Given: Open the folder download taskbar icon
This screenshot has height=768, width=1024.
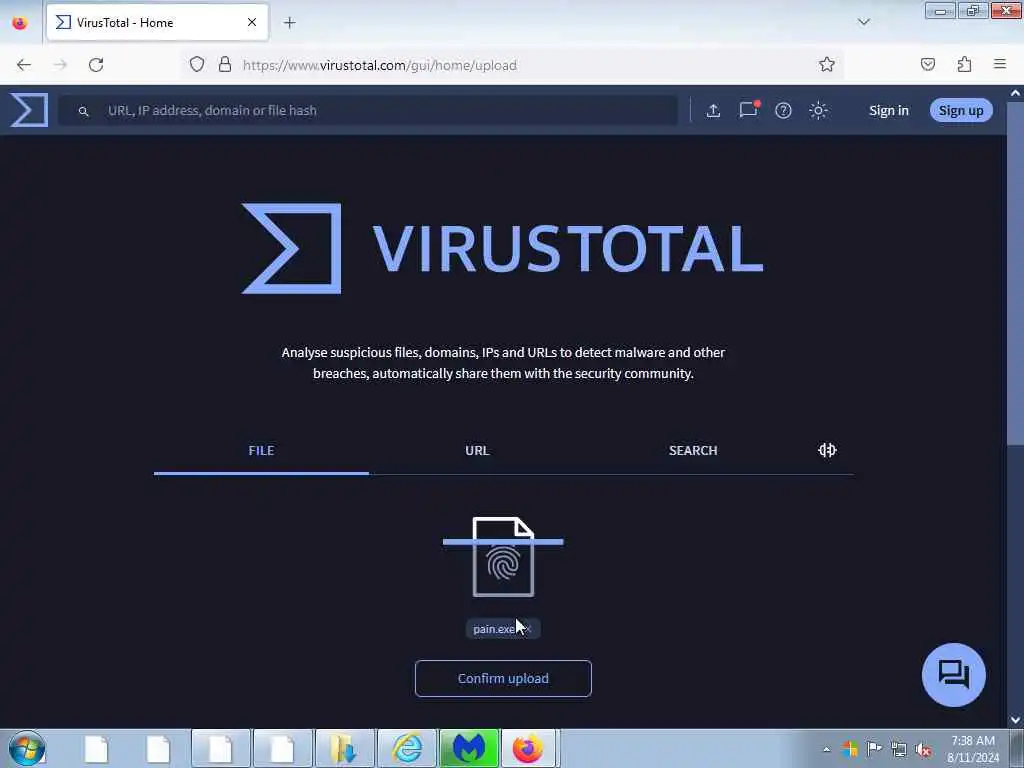Looking at the screenshot, I should coord(344,748).
